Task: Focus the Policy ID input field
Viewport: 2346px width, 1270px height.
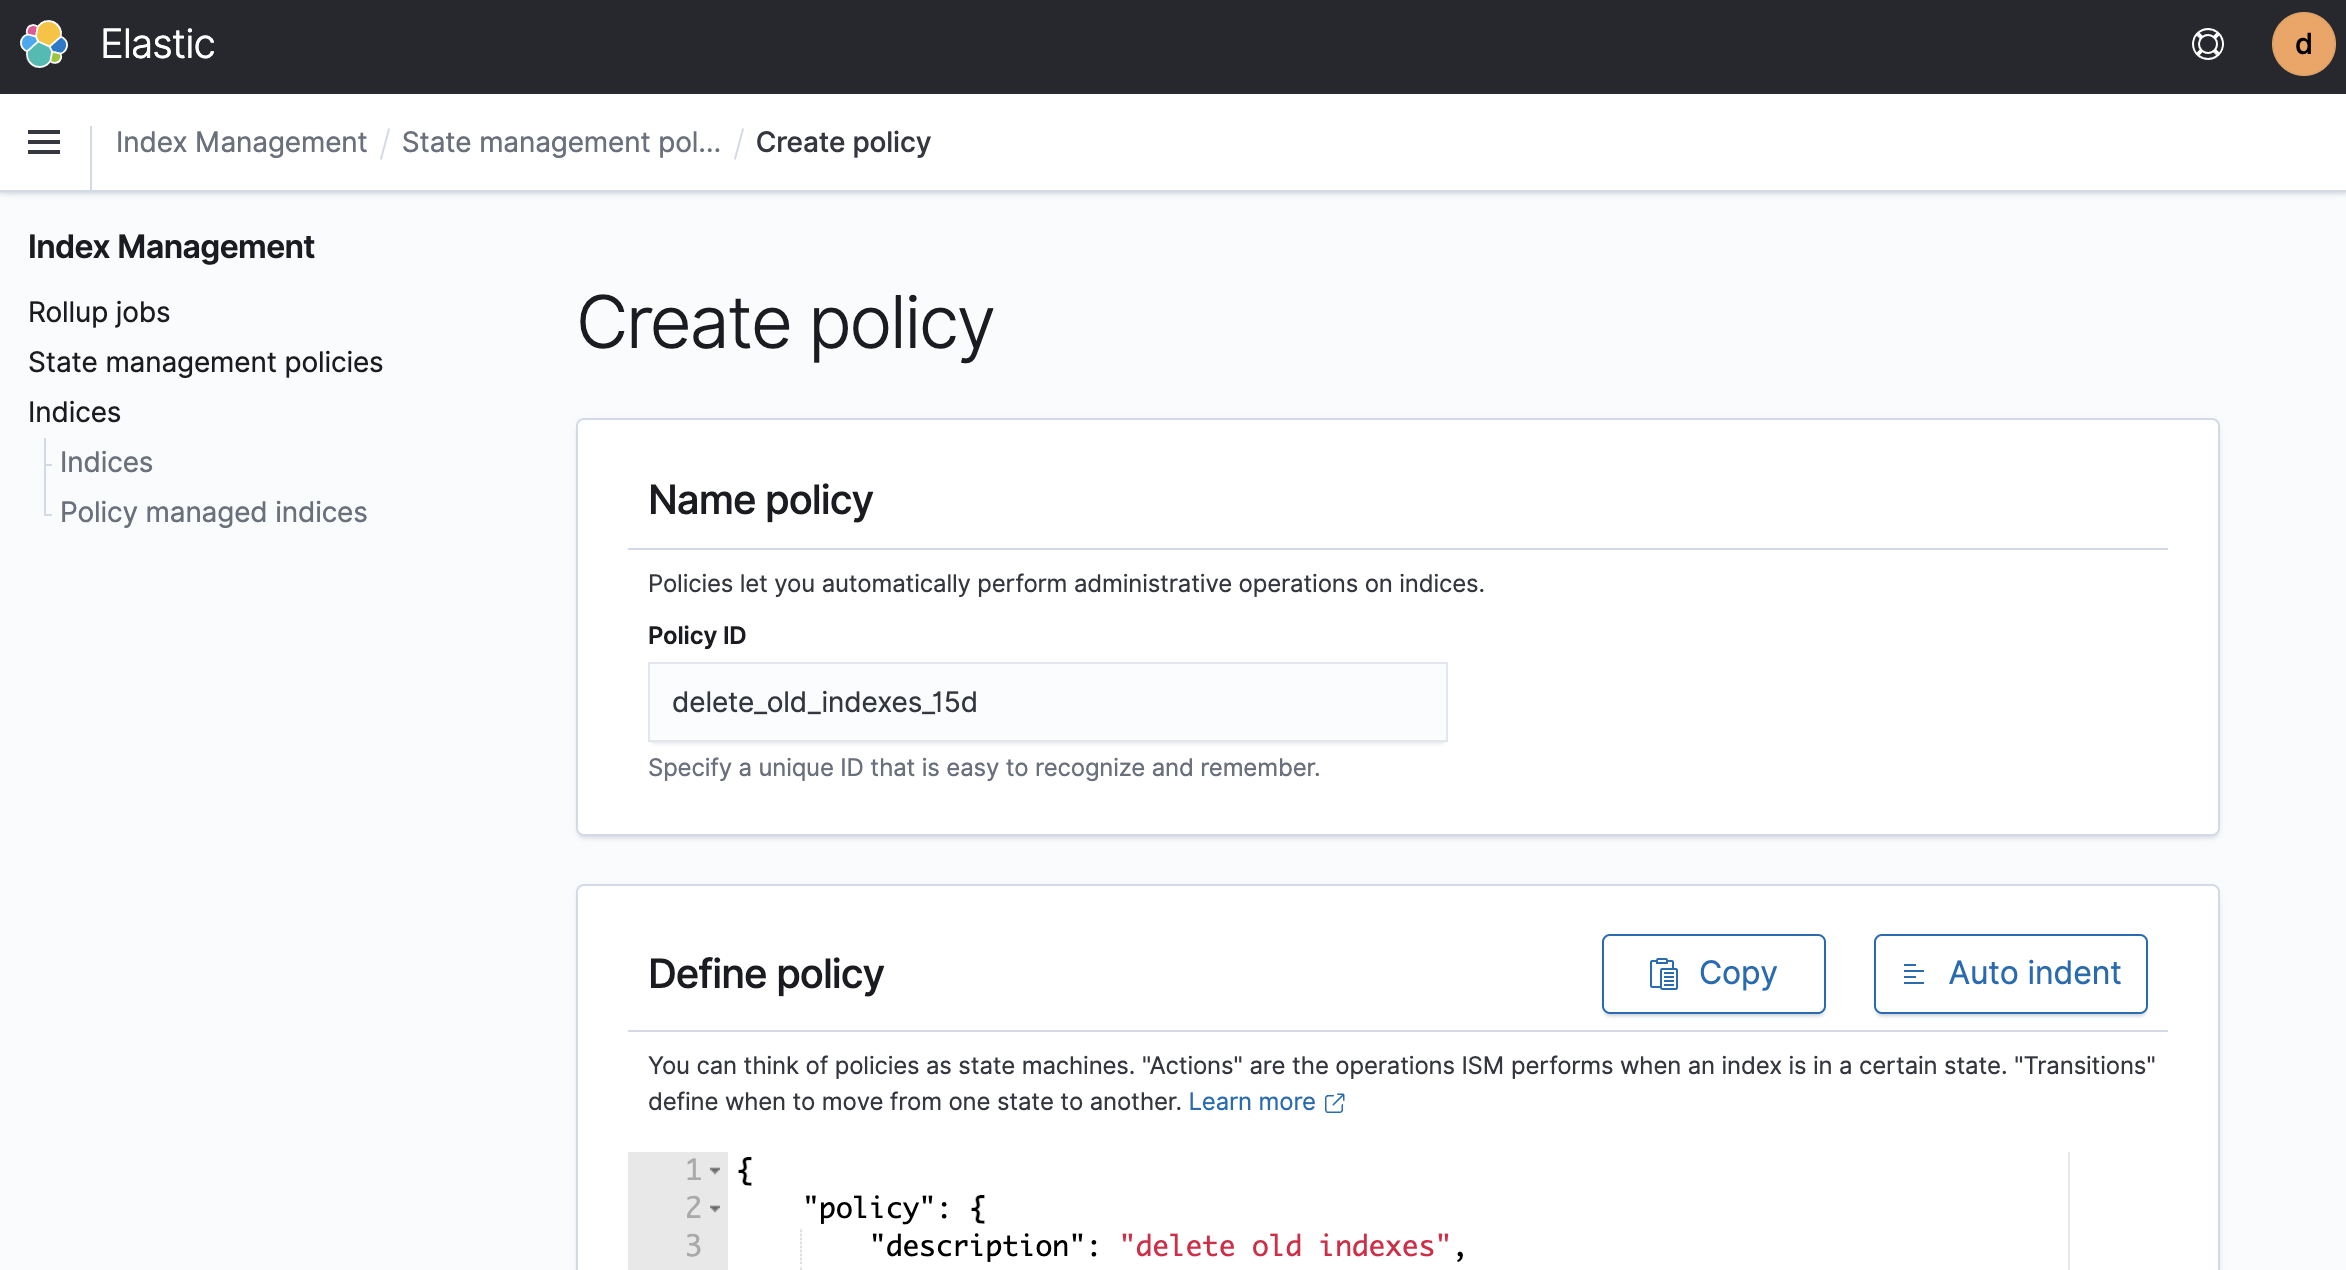Action: pos(1047,702)
